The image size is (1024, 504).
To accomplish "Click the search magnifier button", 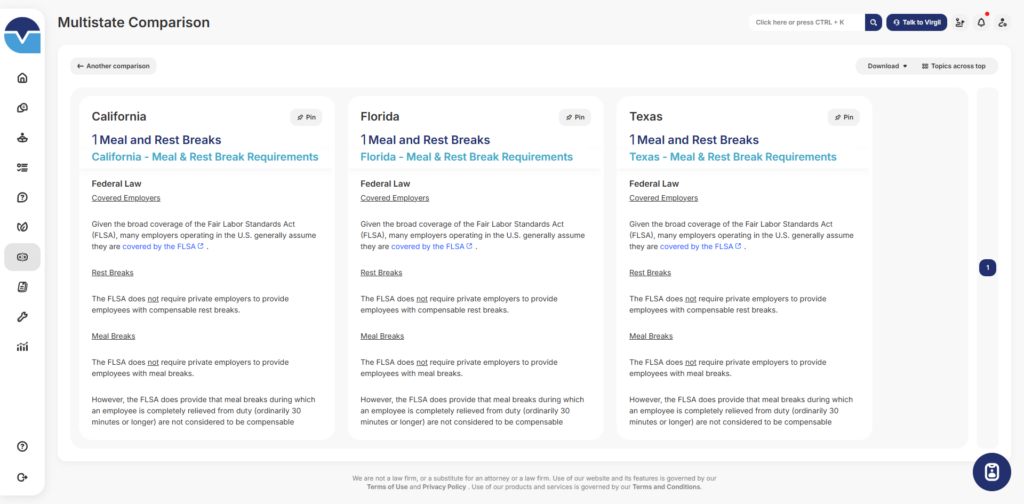I will (x=873, y=22).
